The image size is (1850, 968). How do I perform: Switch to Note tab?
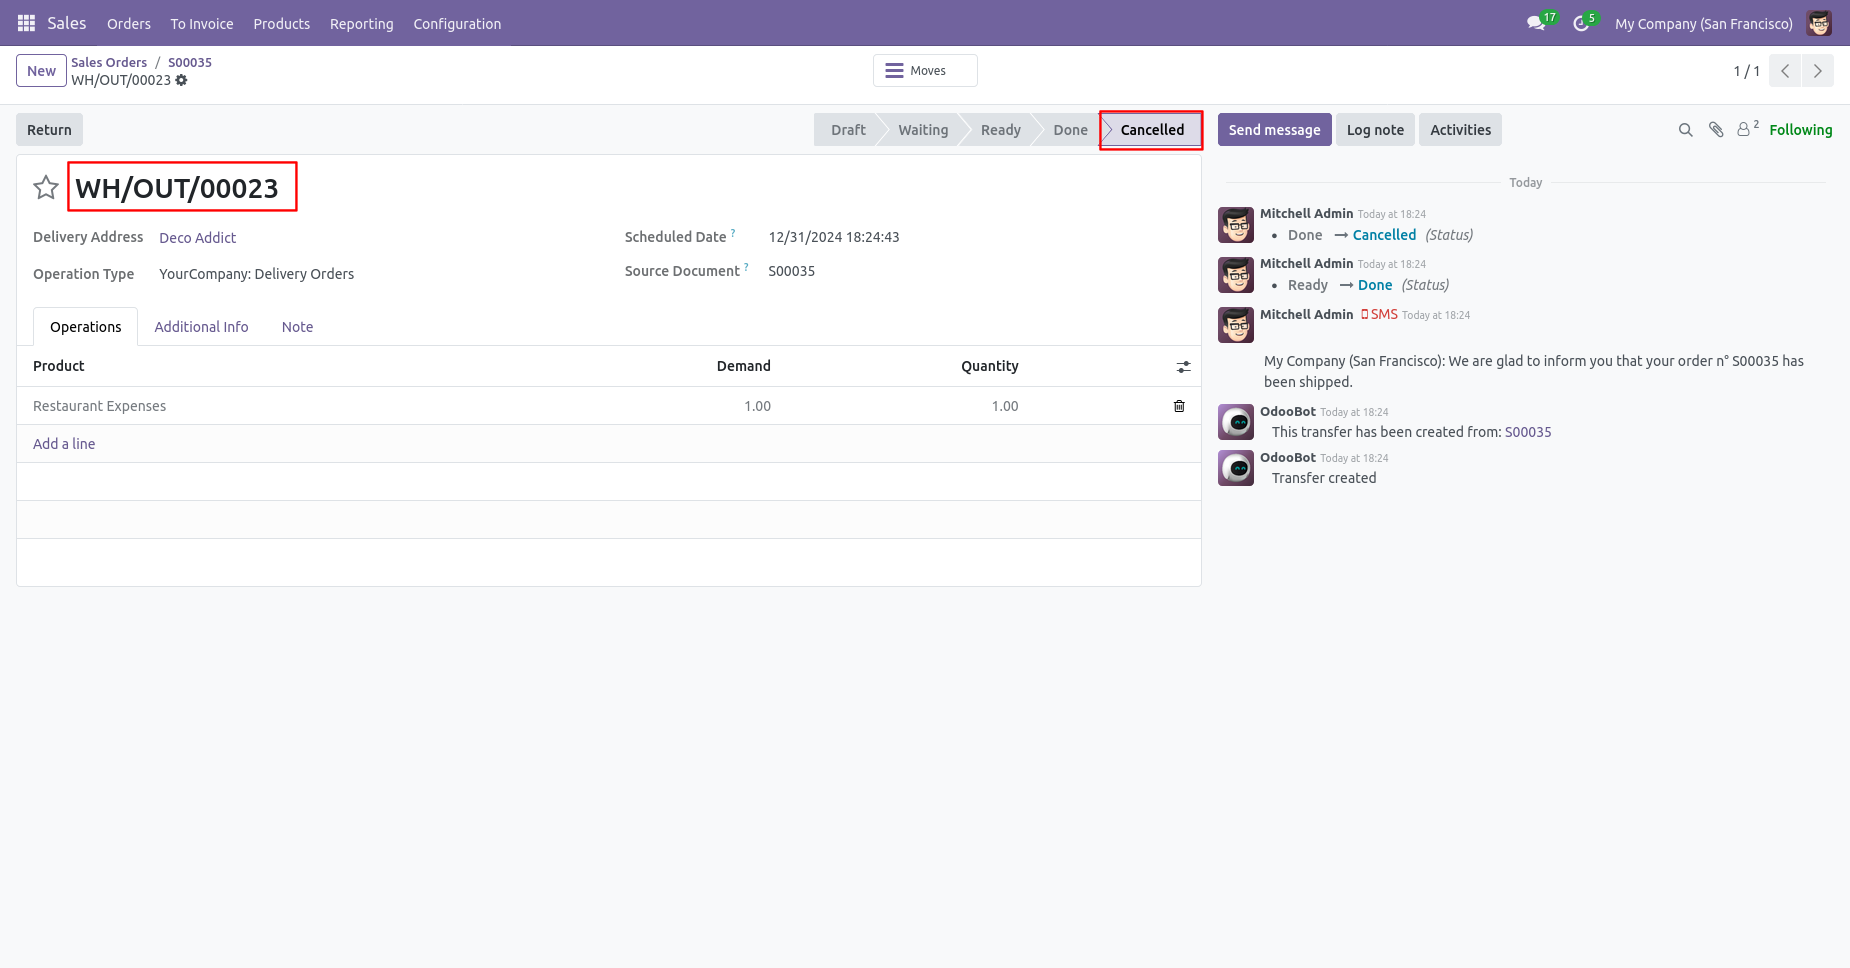tap(297, 327)
